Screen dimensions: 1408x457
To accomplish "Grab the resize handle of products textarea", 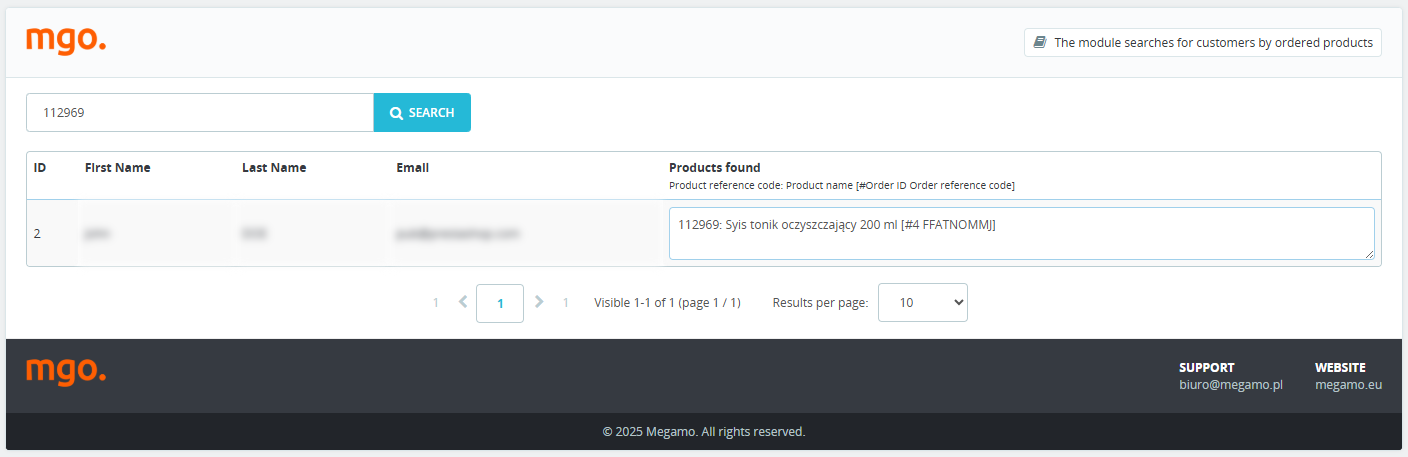I will (x=1368, y=254).
